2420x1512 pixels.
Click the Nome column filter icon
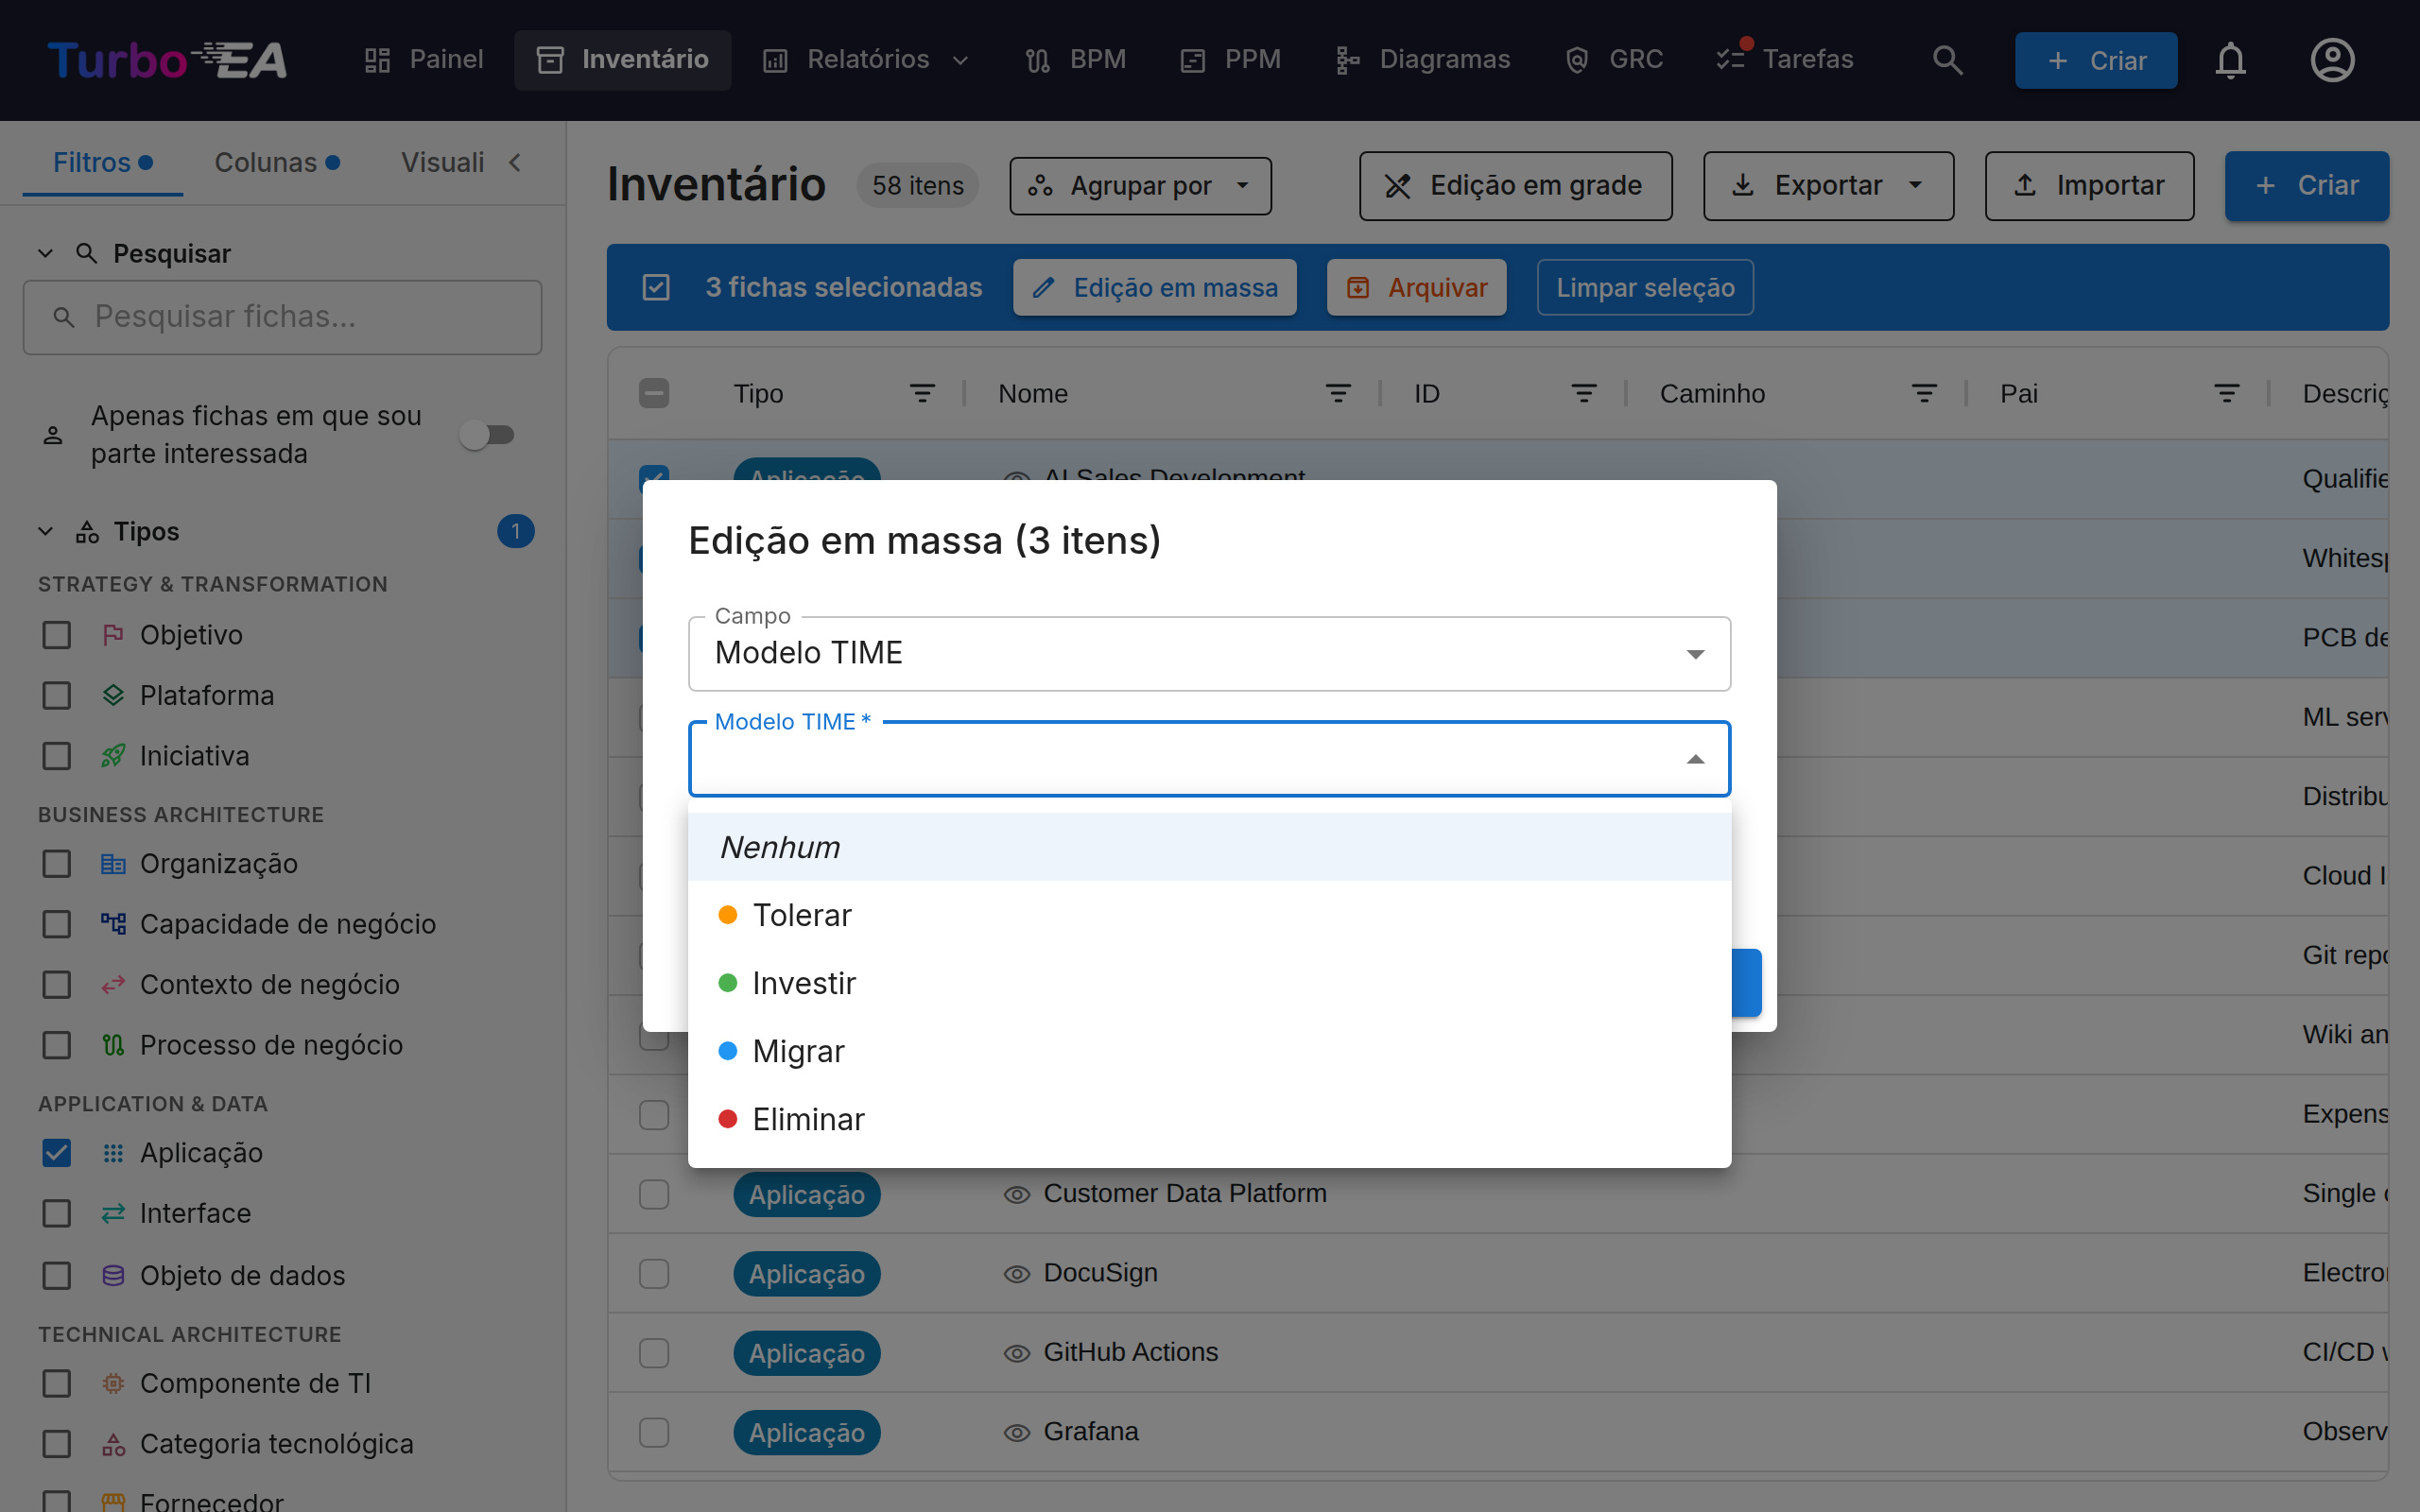tap(1338, 394)
